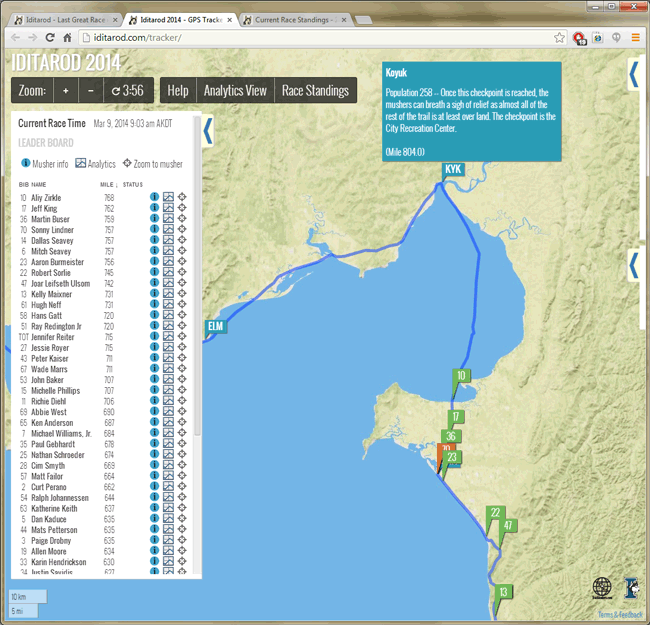Zoom to musher John Baker
Viewport: 650px width, 625px height.
tap(182, 379)
